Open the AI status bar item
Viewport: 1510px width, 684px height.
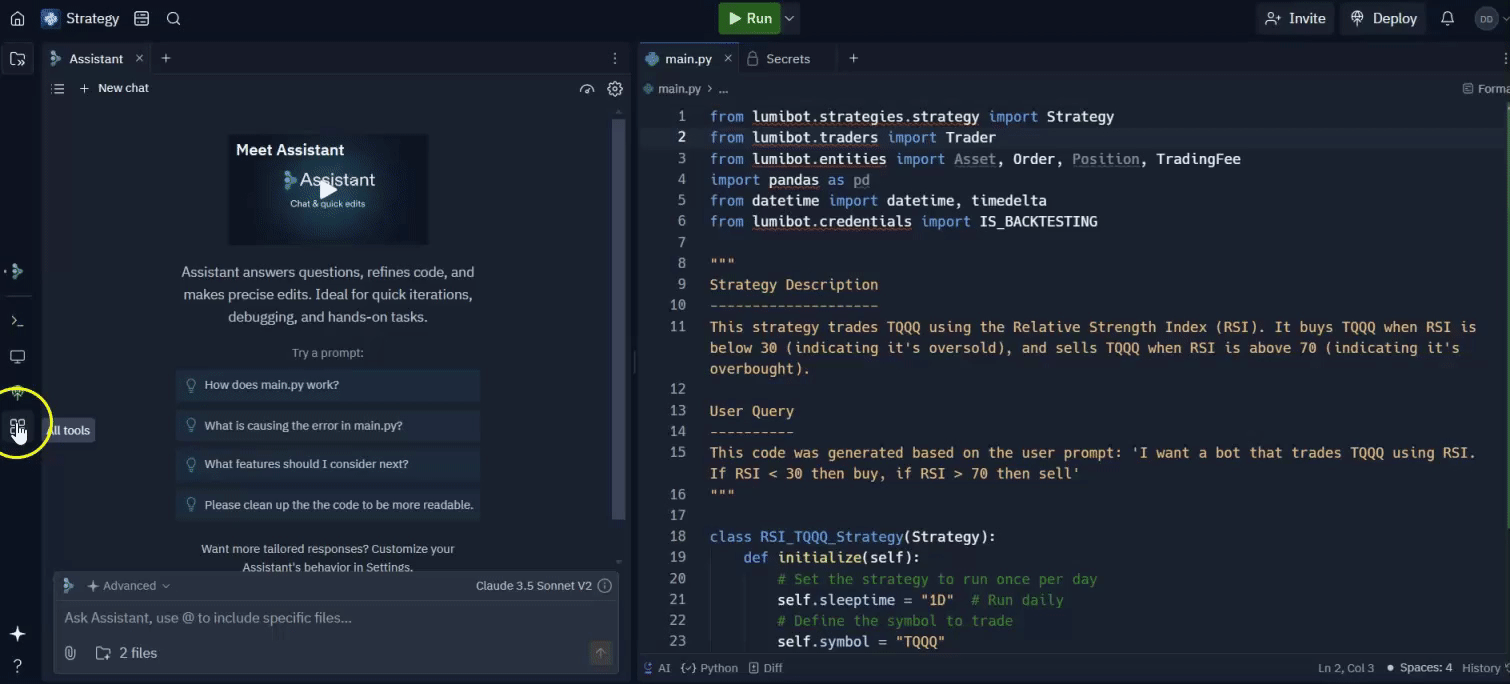click(658, 668)
